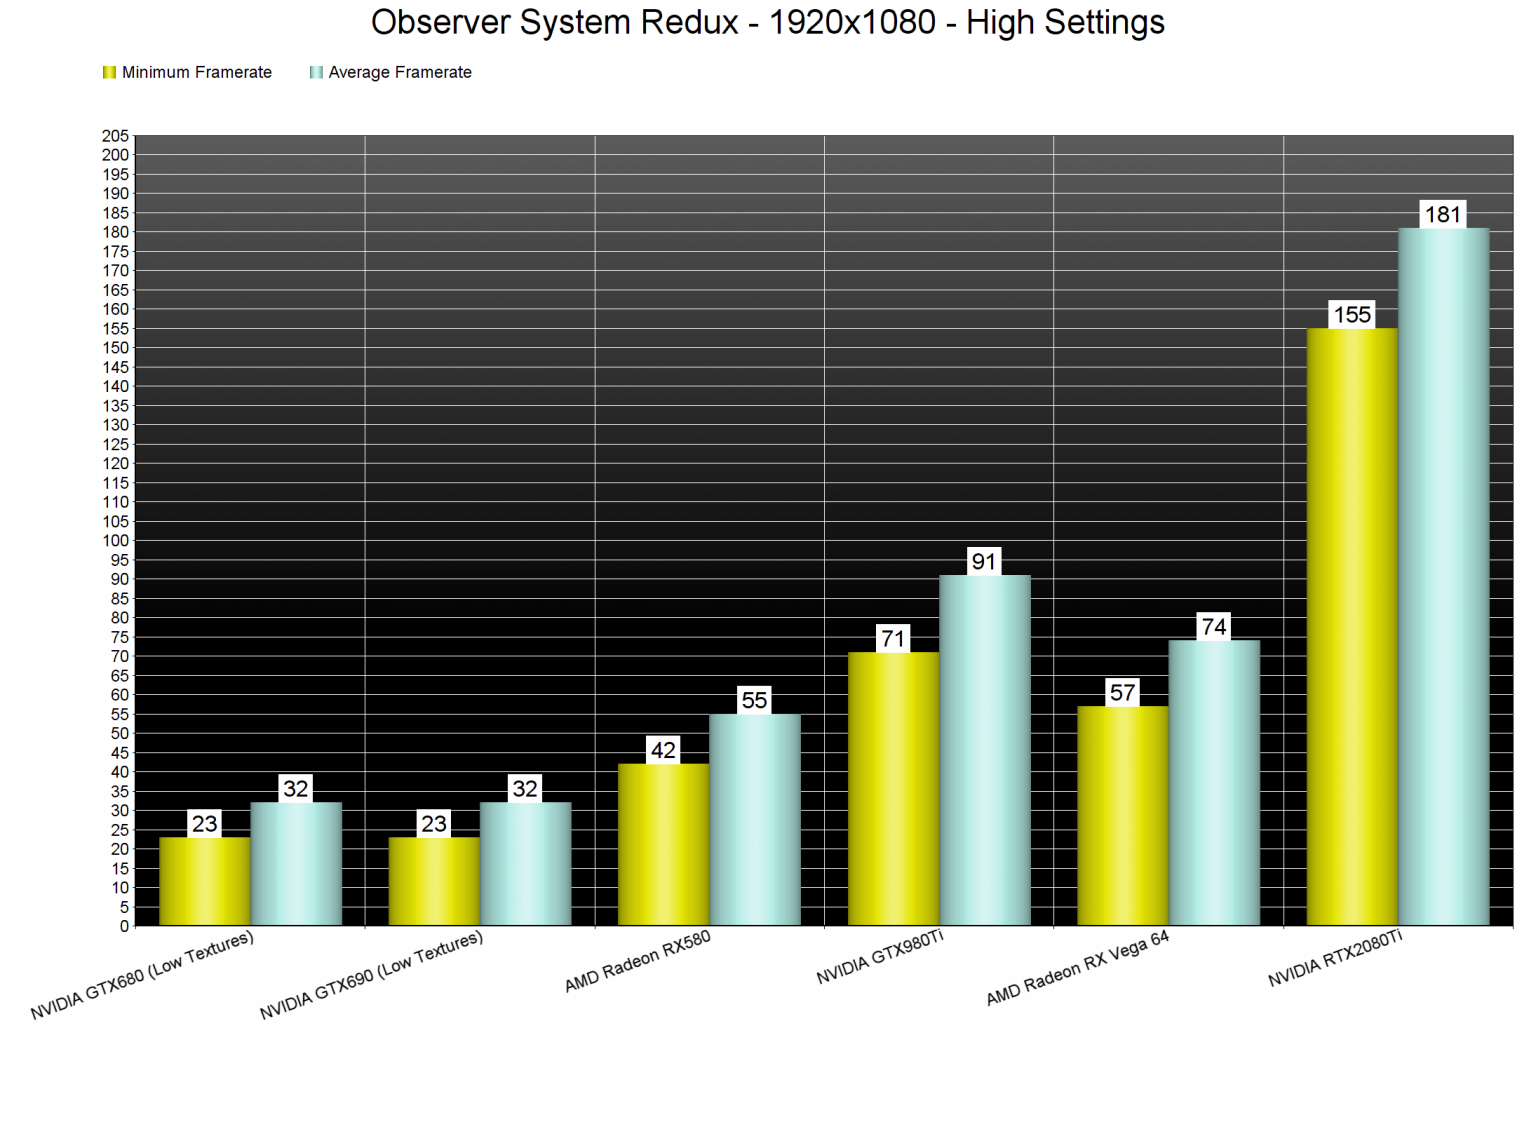Expand the 91 label above GTX980Ti's bar

click(983, 563)
